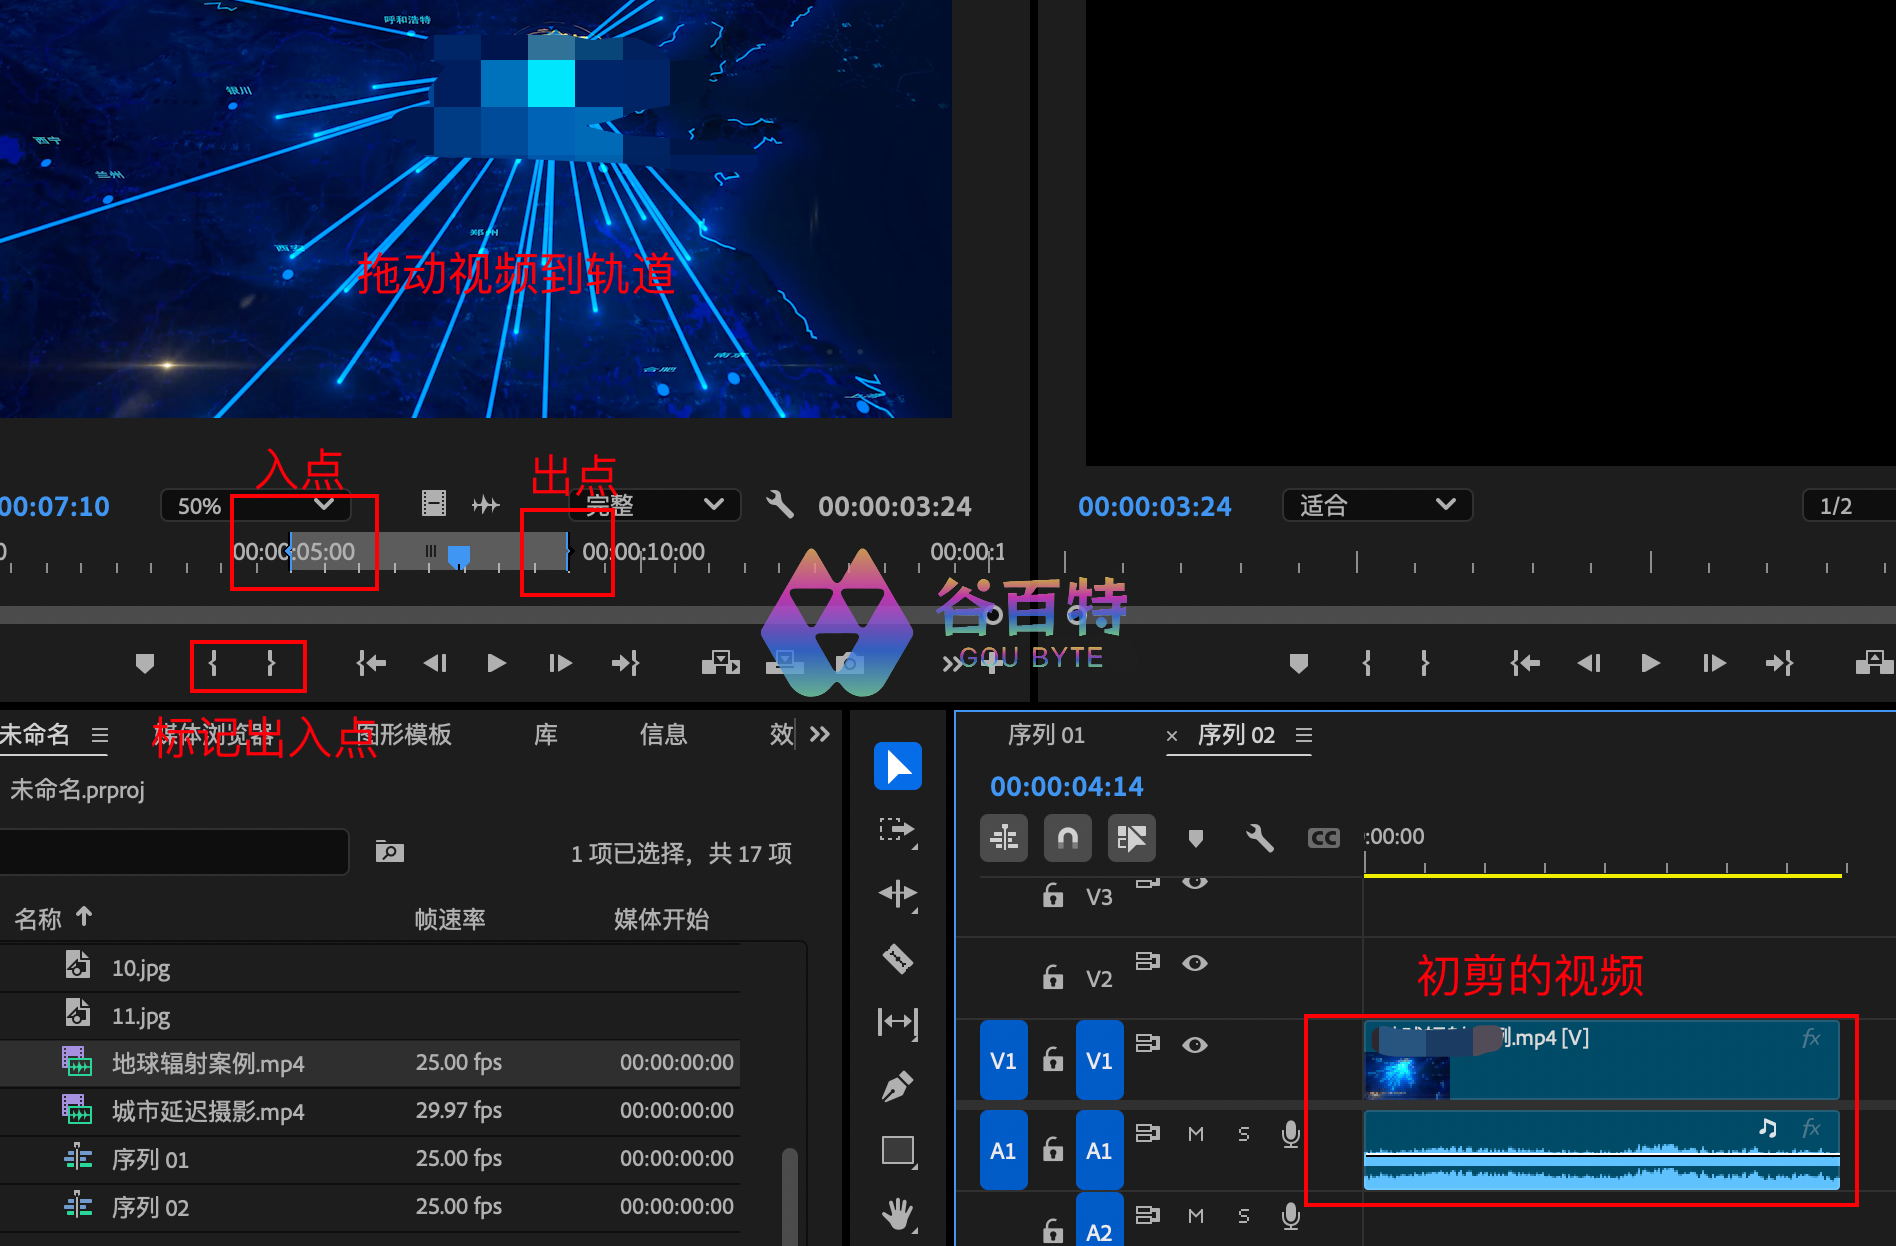Select the Razor tool
Screen dimensions: 1896x1246
pyautogui.click(x=897, y=959)
